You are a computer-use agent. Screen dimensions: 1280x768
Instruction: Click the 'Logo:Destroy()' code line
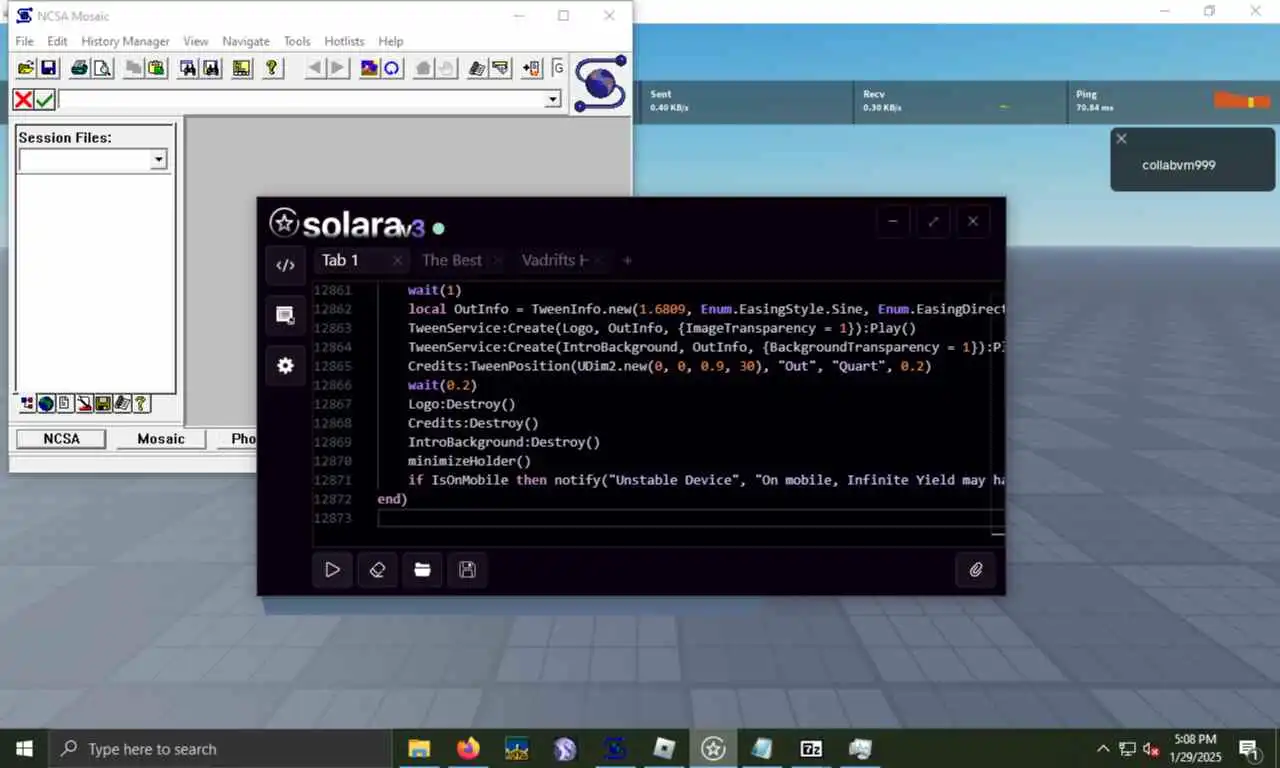coord(461,404)
